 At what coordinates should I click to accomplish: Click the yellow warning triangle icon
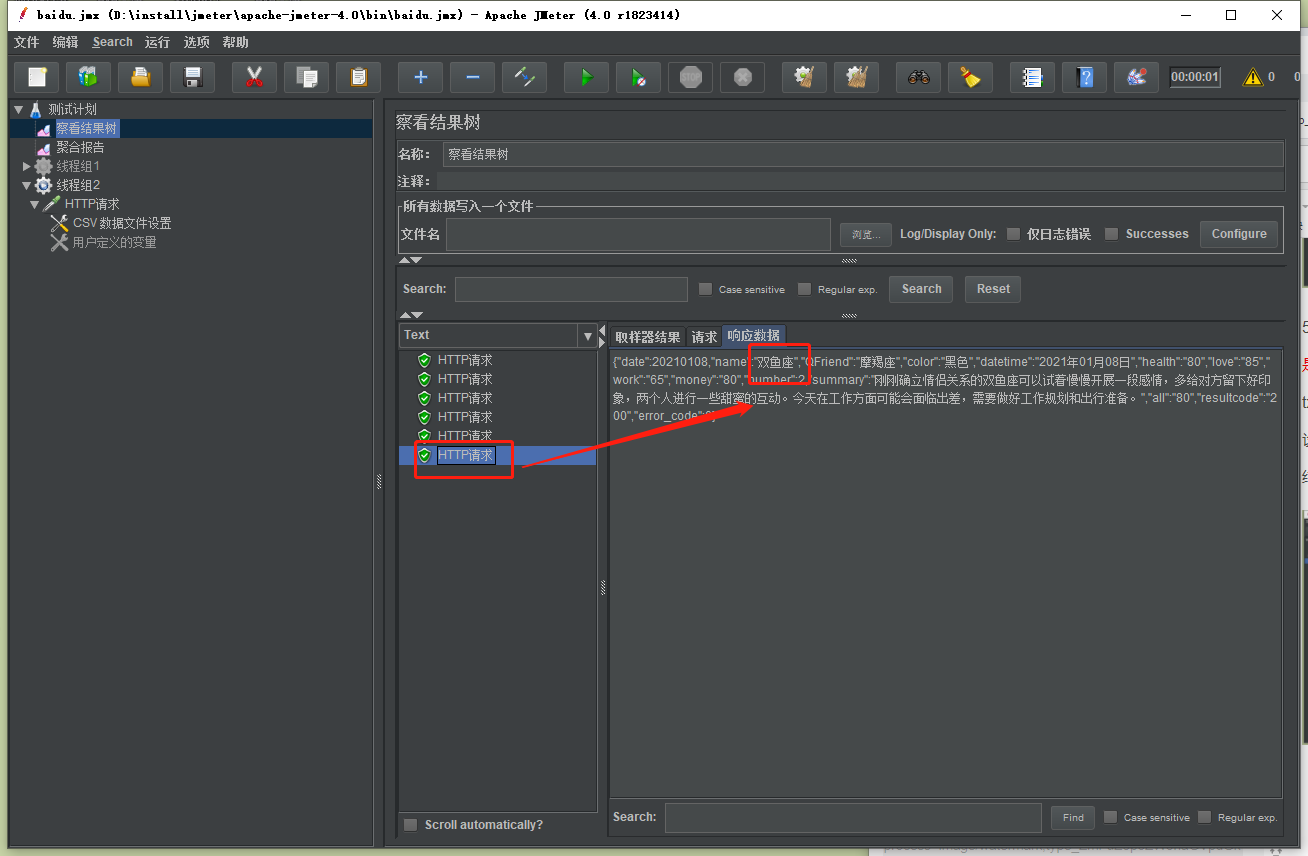click(1252, 77)
